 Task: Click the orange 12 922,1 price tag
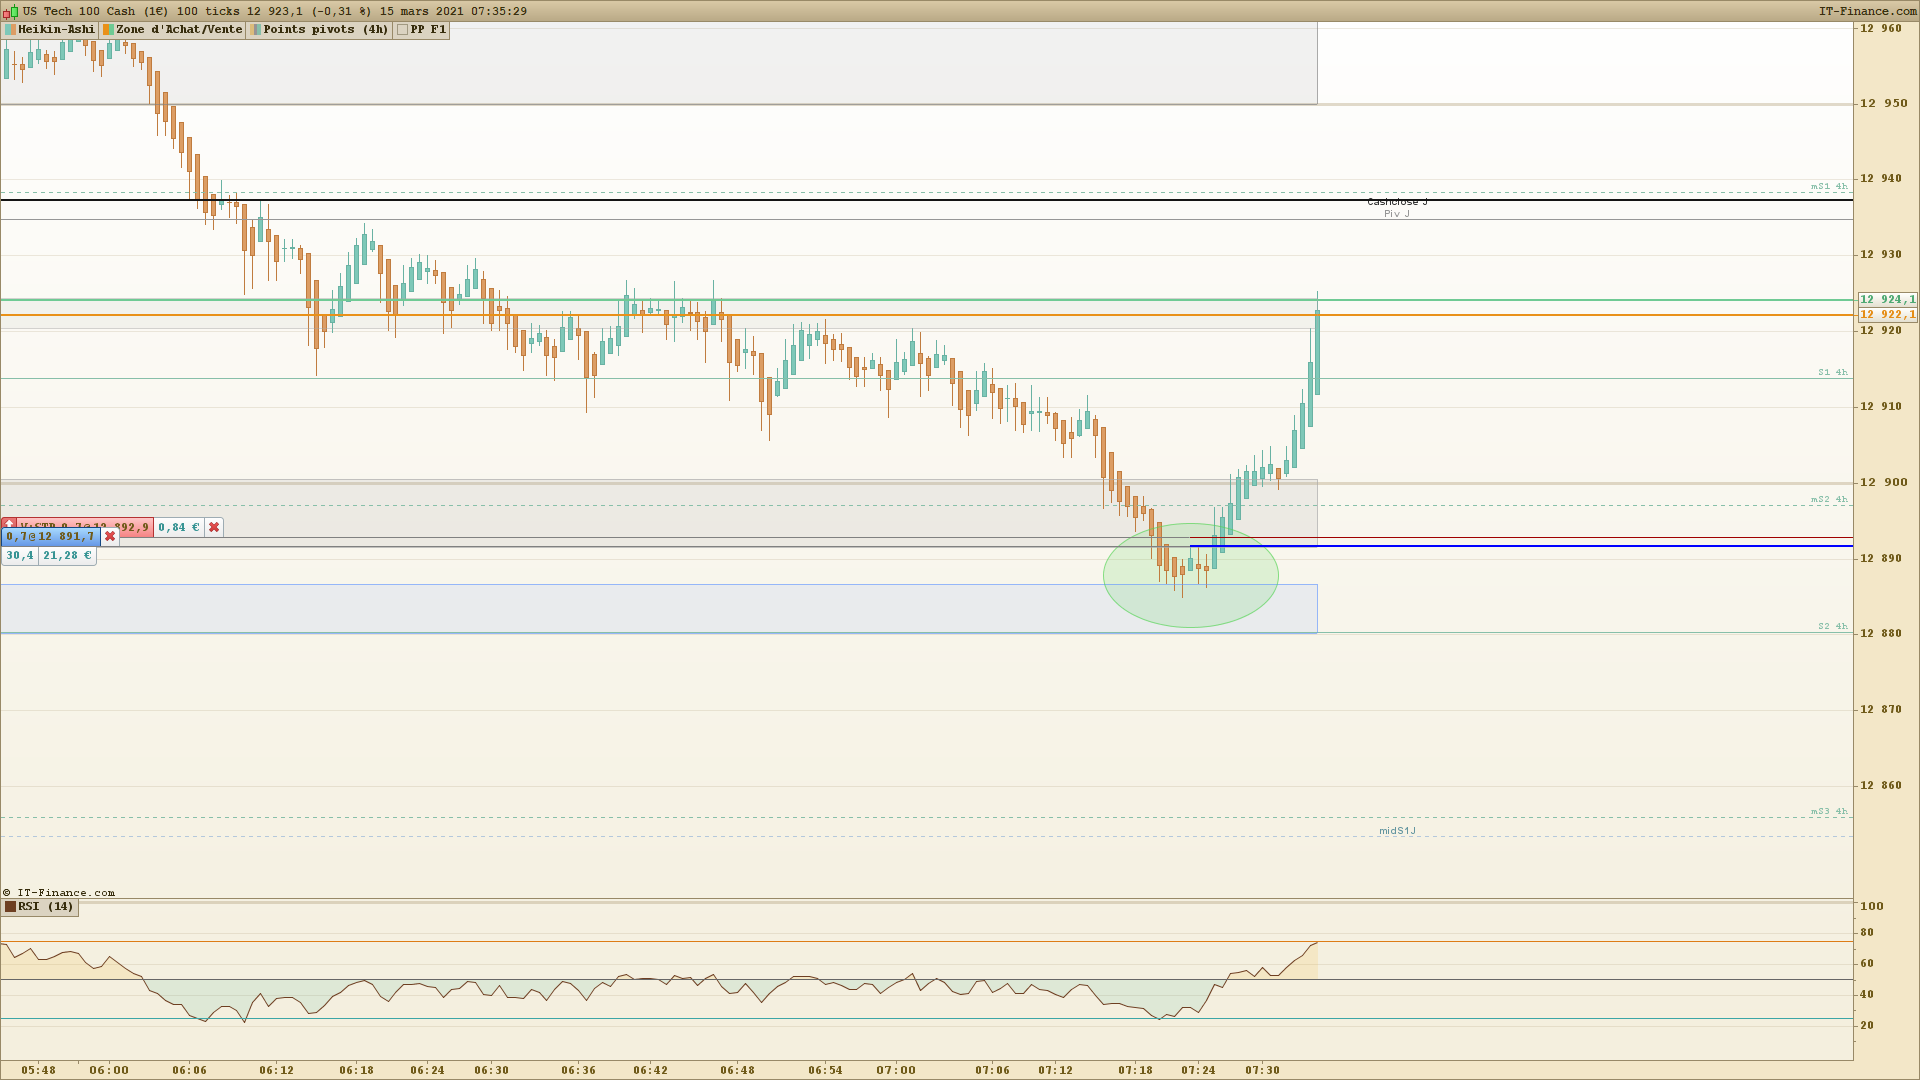(1887, 315)
